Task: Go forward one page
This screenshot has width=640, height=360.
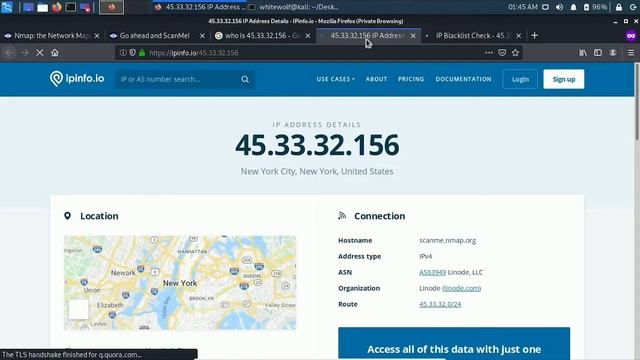Action: [x=24, y=53]
